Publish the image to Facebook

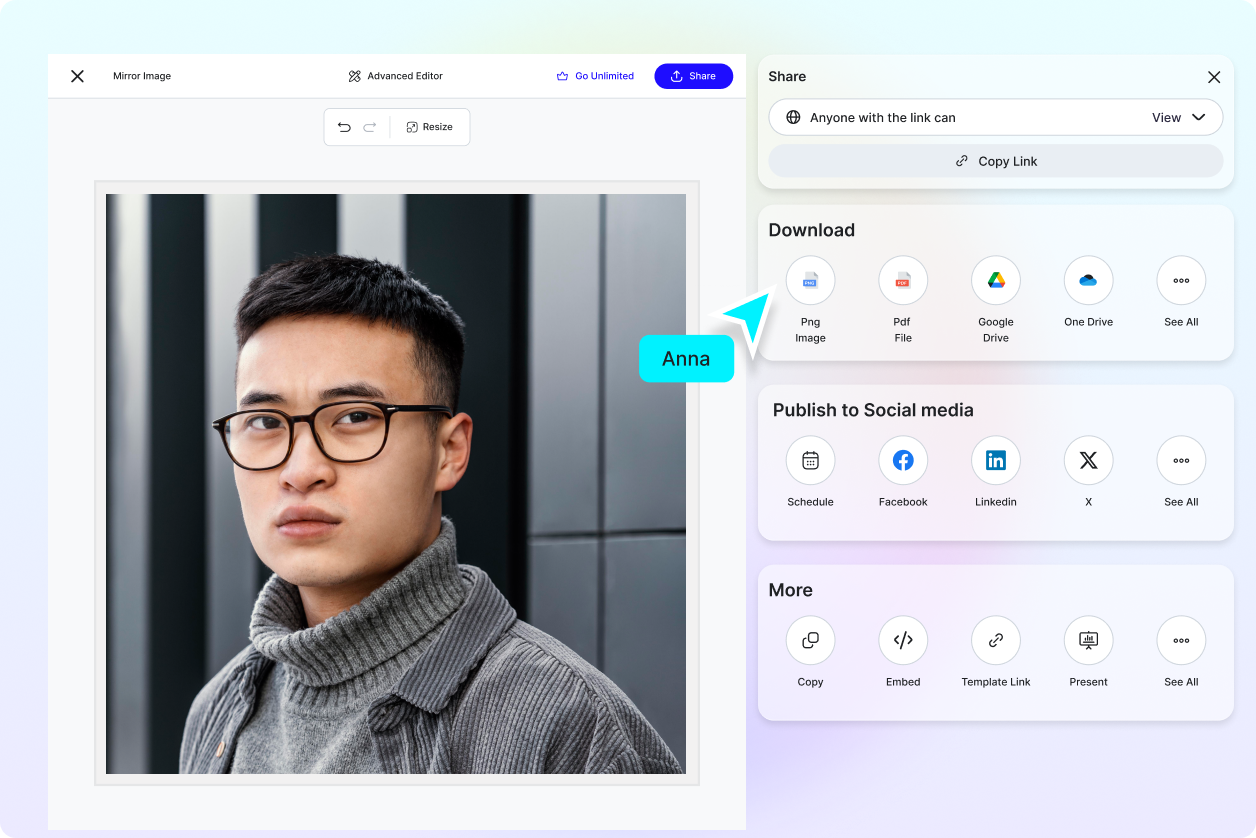(x=902, y=460)
